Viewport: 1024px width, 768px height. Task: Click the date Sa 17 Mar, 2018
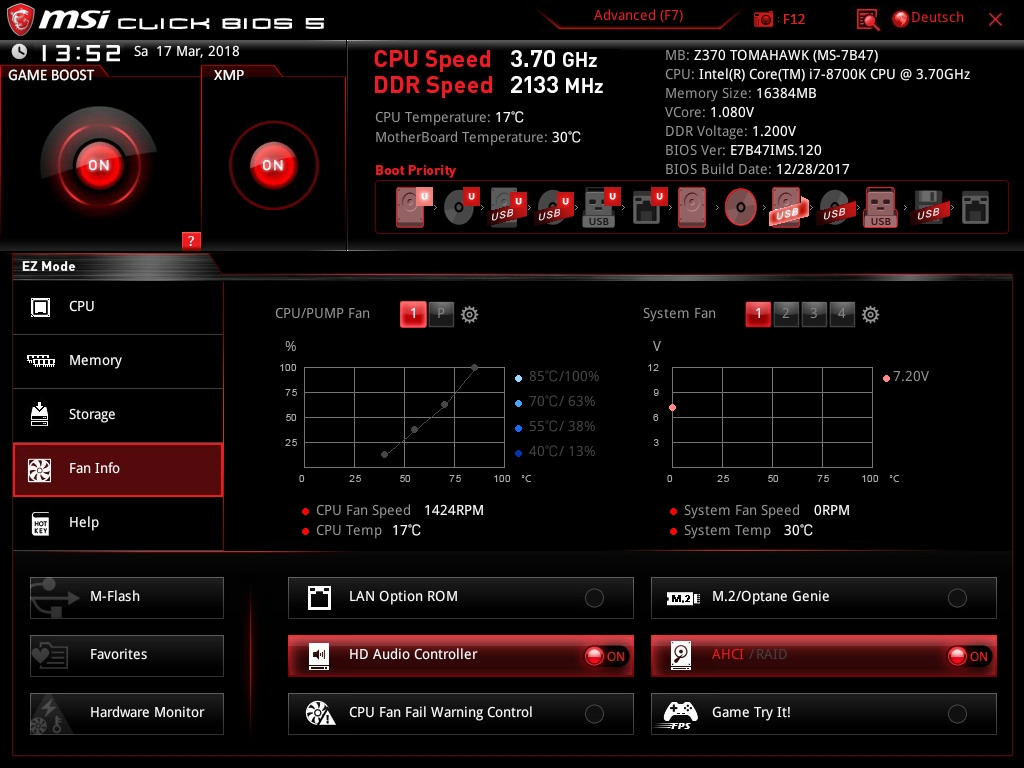pos(187,51)
